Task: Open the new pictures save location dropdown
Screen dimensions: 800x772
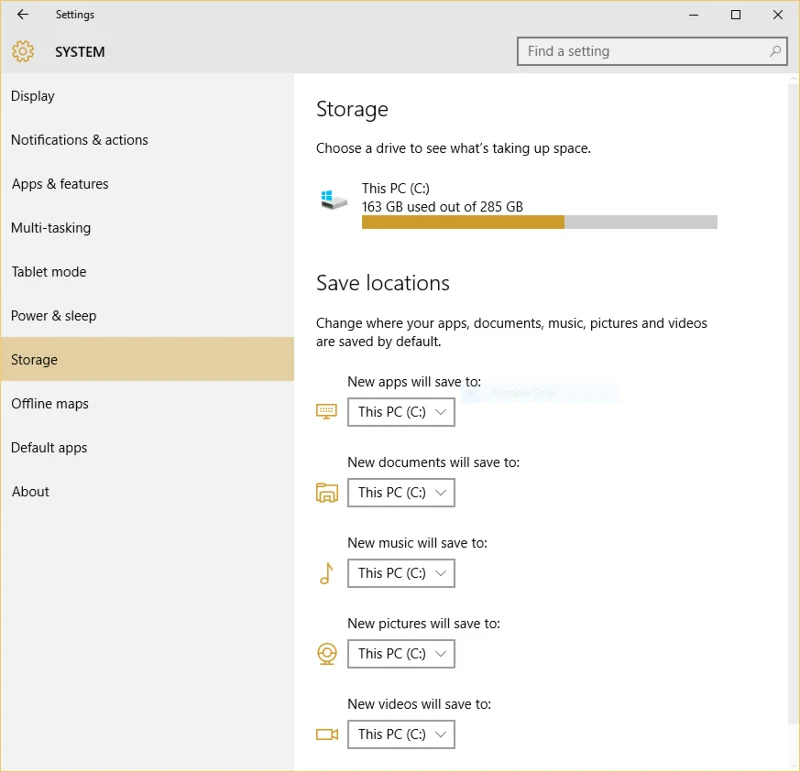Action: tap(401, 654)
